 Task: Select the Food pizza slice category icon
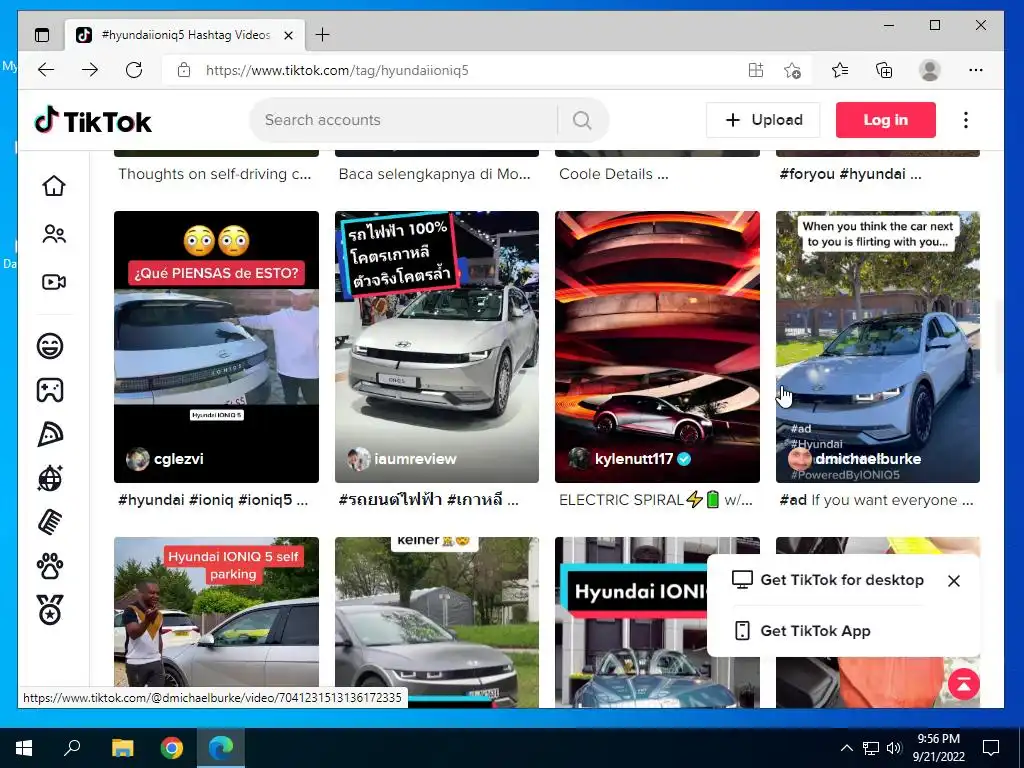tap(50, 434)
